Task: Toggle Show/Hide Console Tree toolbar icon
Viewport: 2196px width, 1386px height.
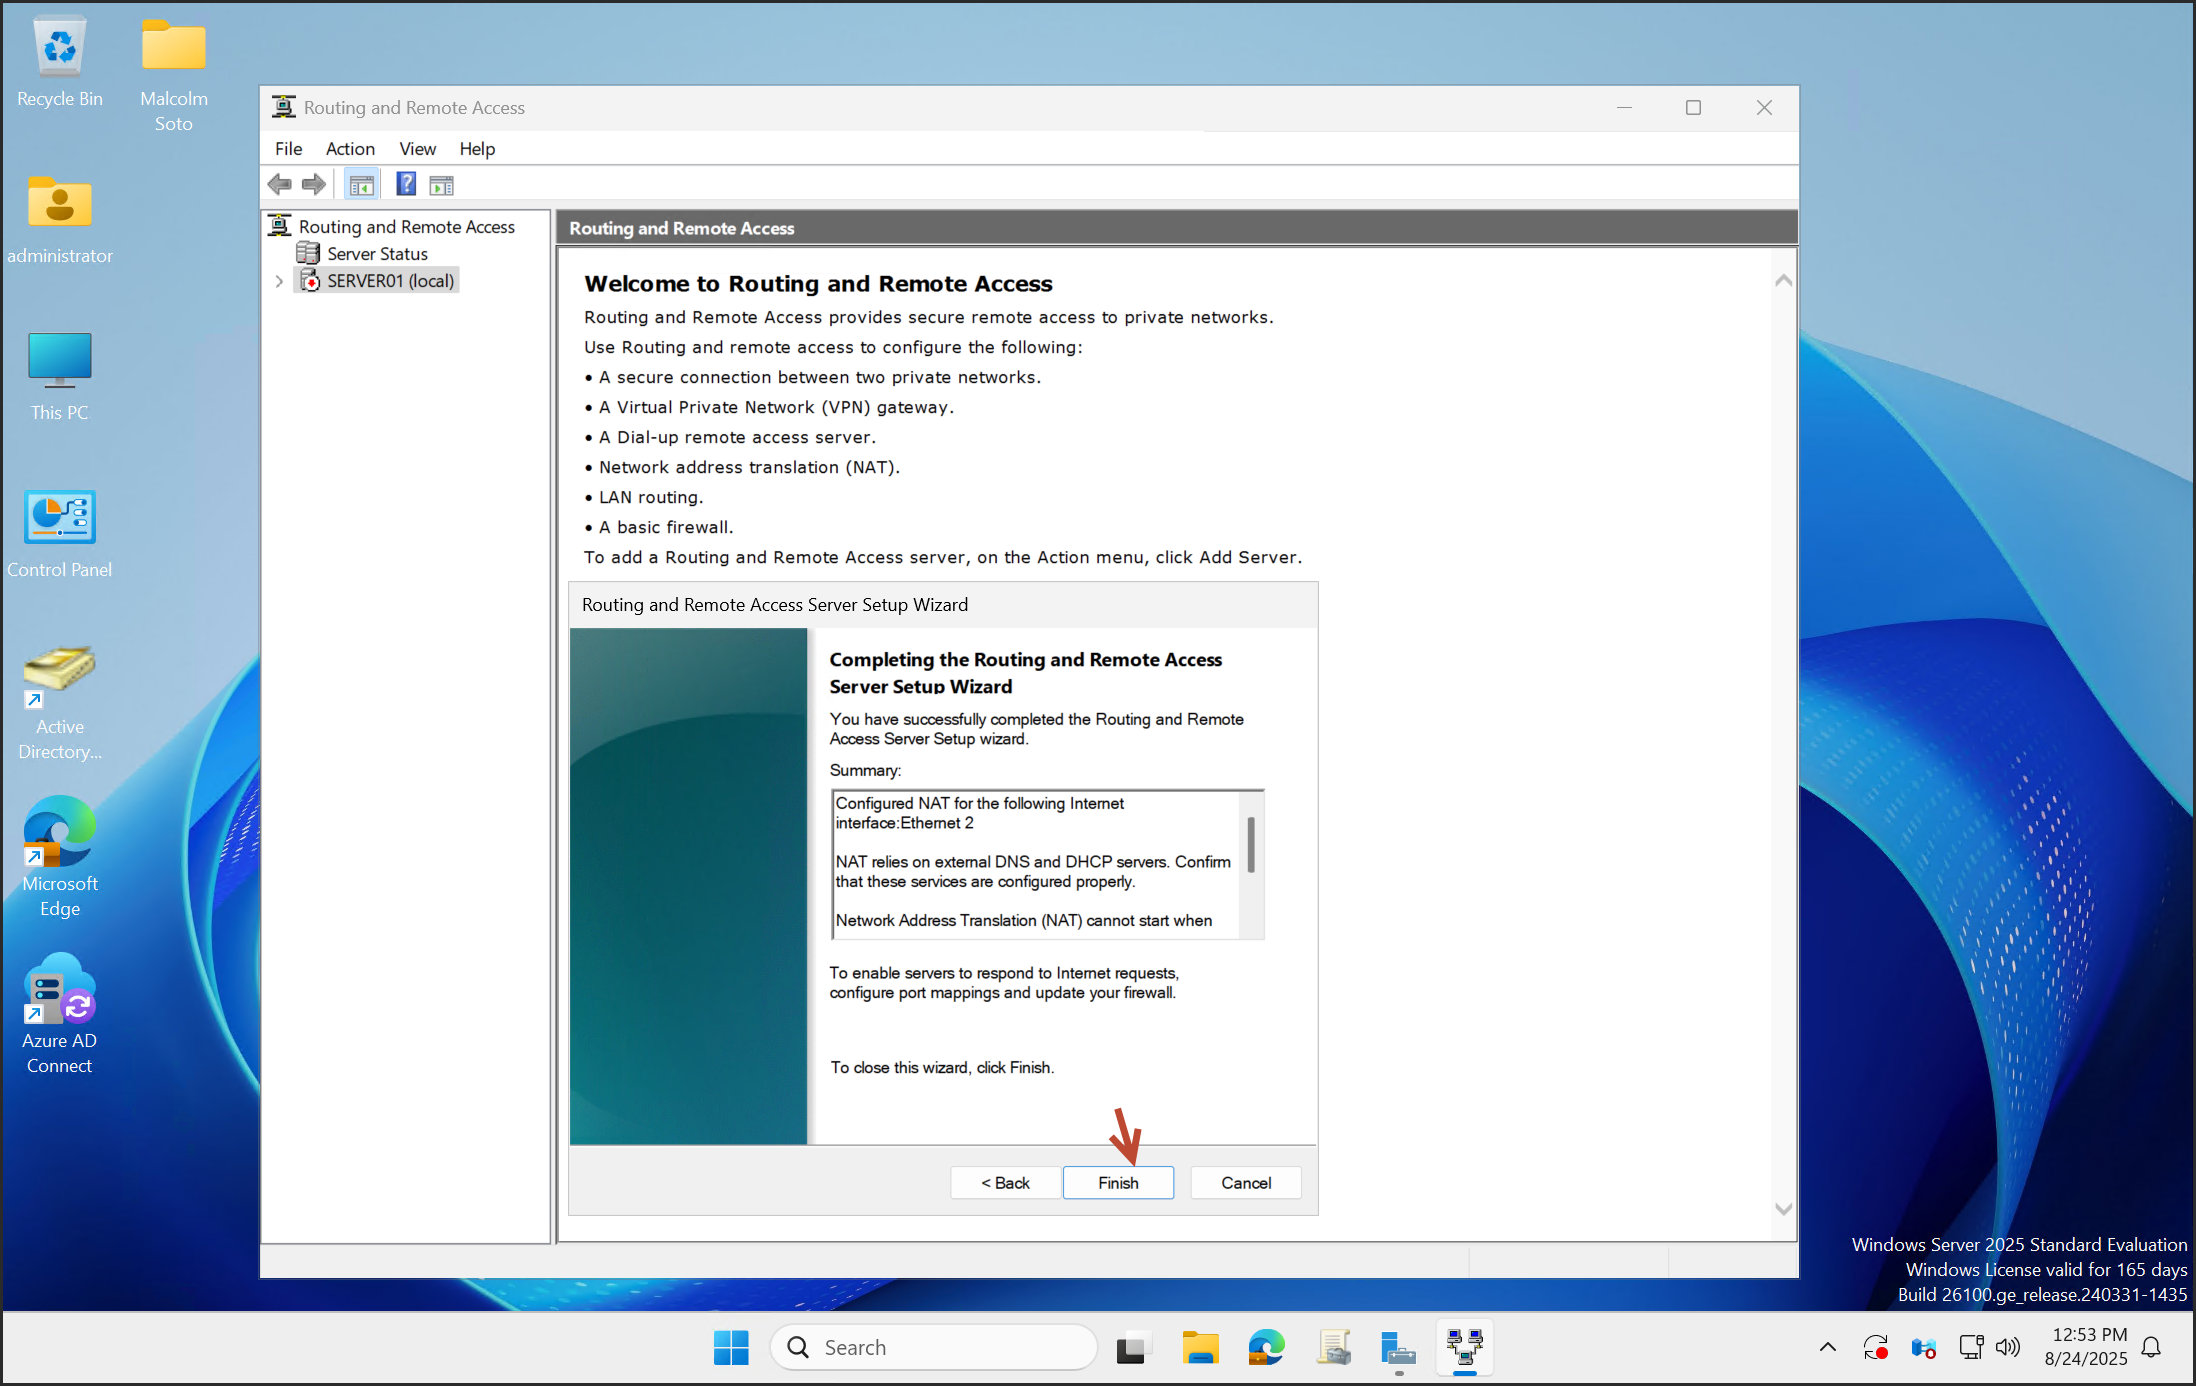Action: (361, 185)
